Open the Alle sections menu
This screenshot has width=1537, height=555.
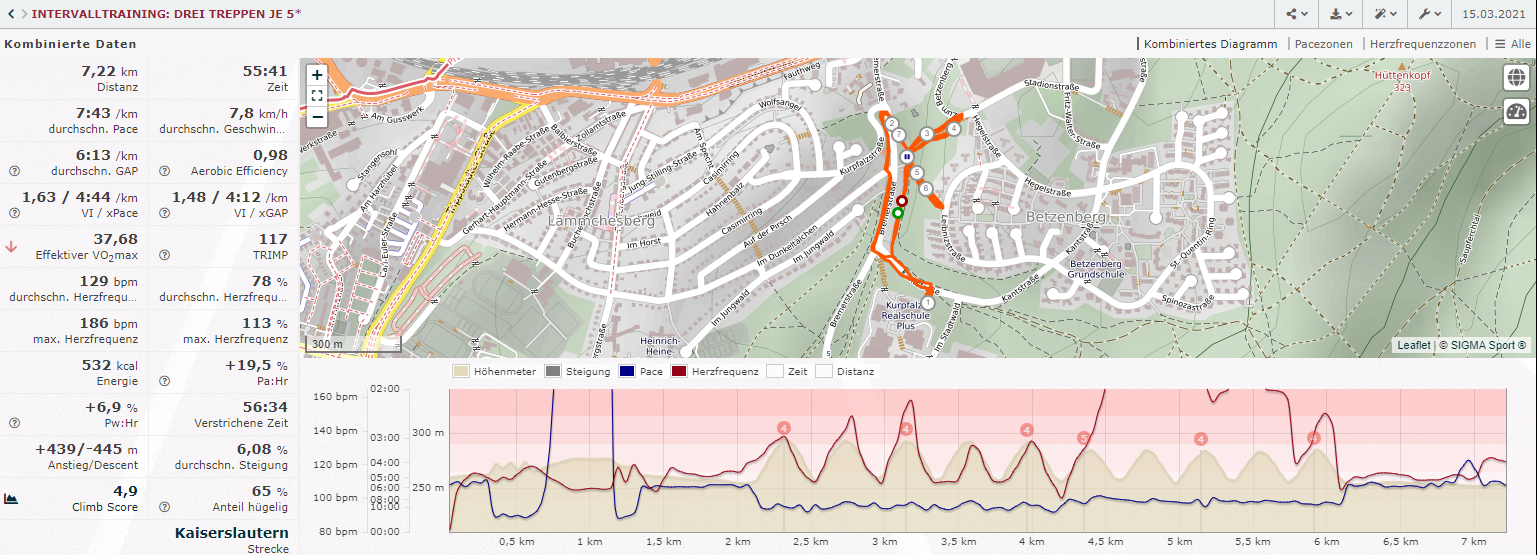click(x=1512, y=44)
